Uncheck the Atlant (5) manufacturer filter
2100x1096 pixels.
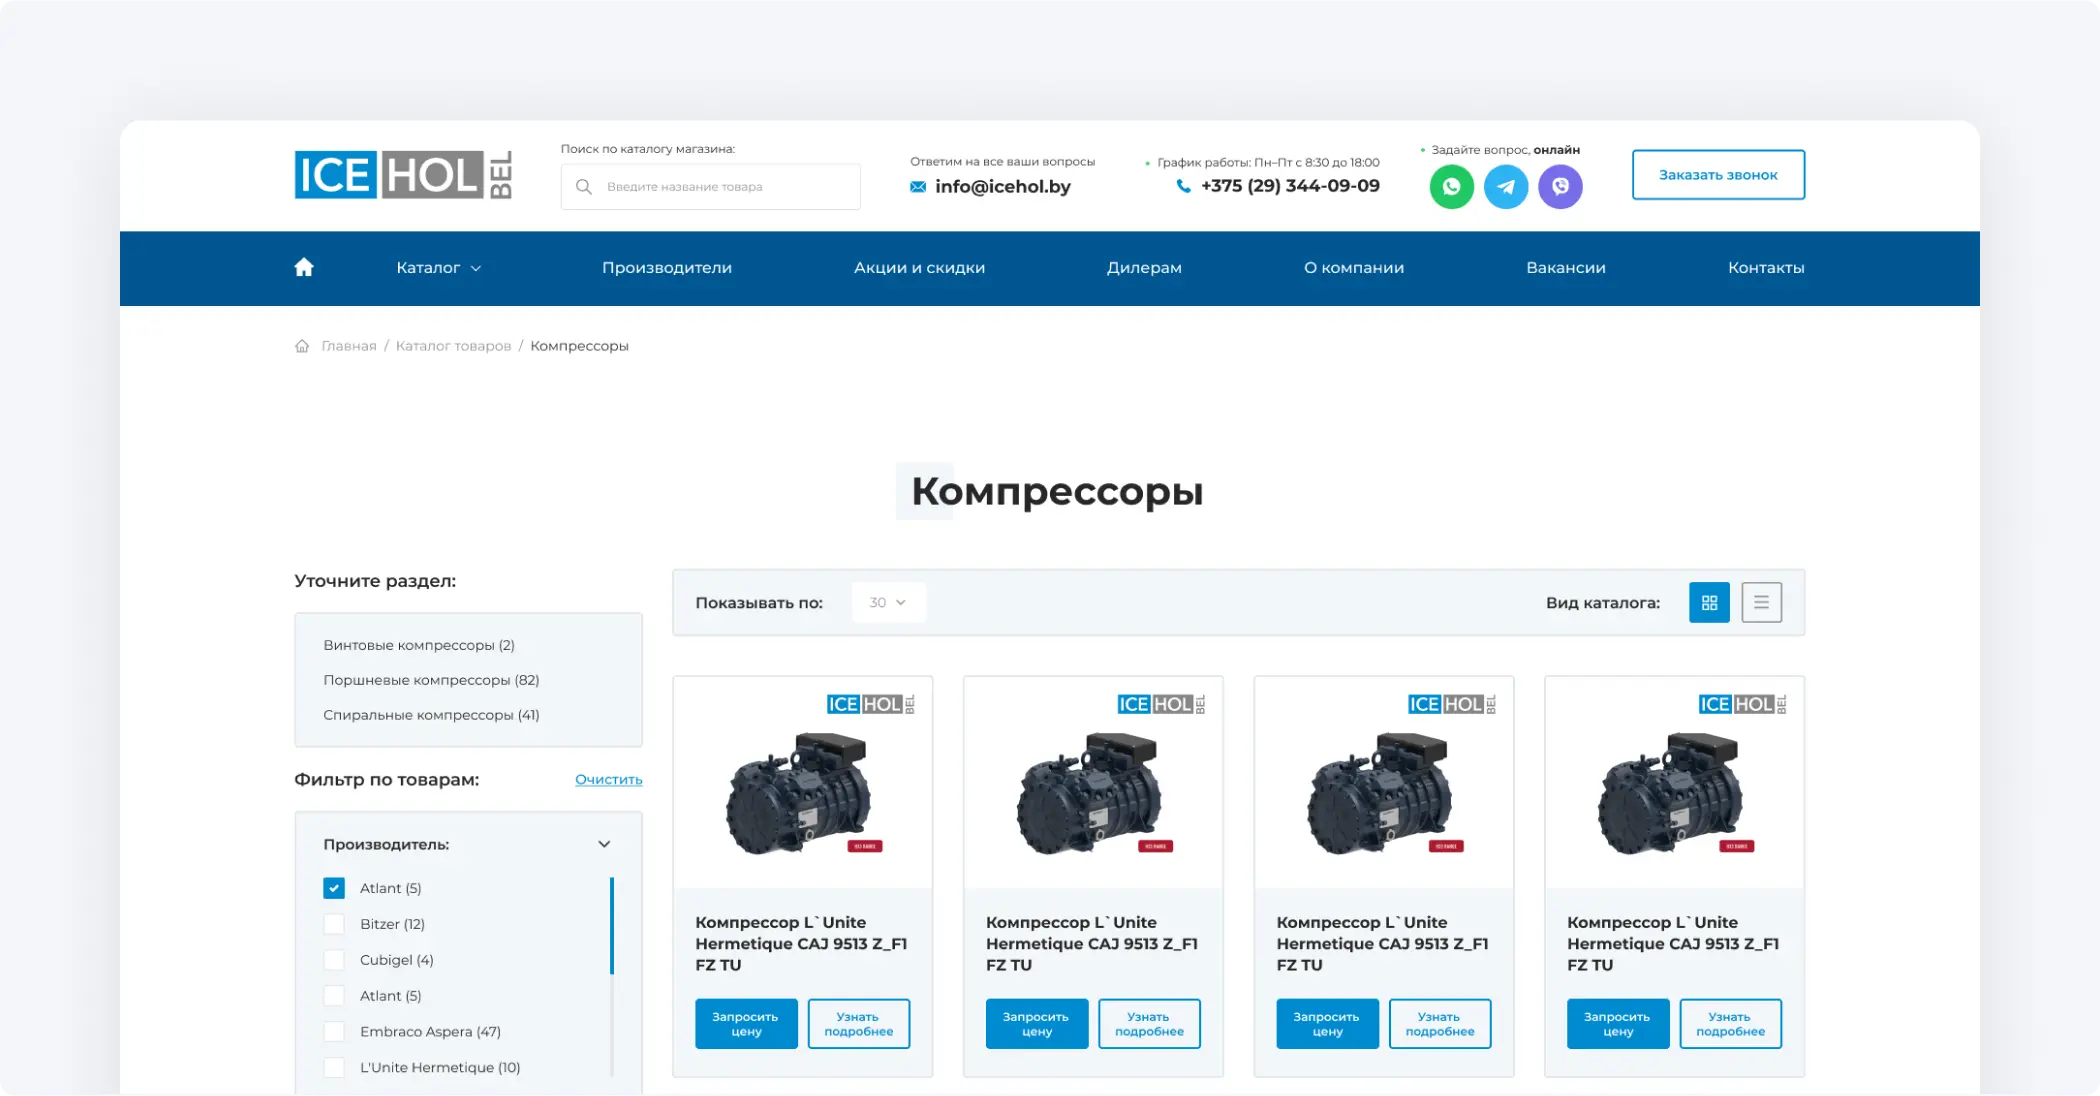pos(333,887)
